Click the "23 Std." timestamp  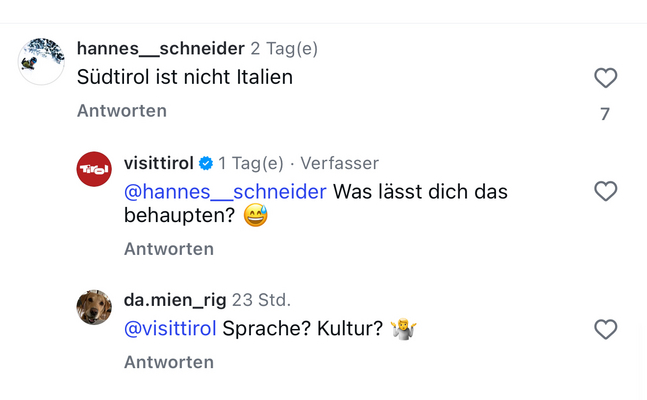pyautogui.click(x=261, y=300)
